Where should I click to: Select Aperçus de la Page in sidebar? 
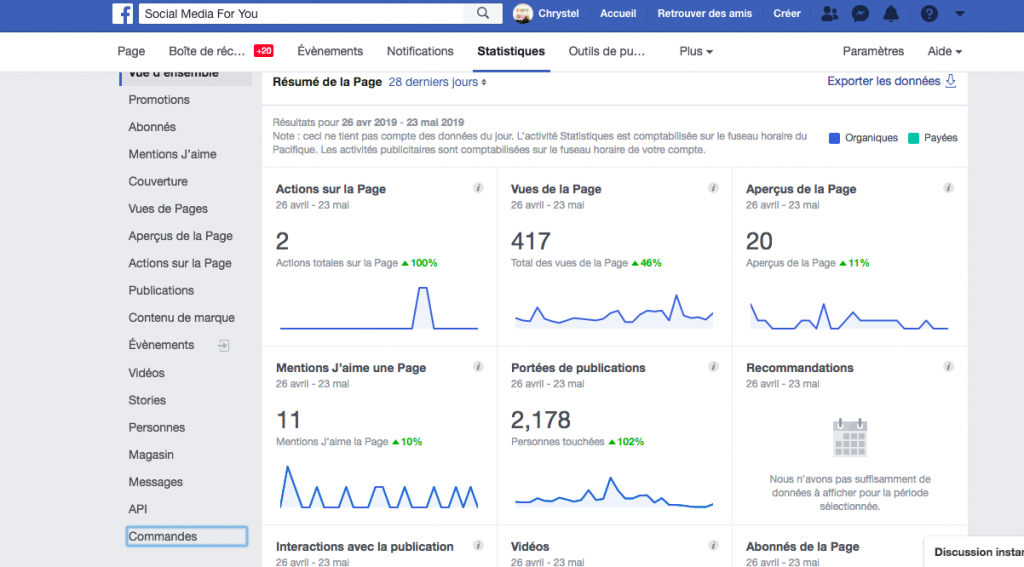tap(180, 236)
